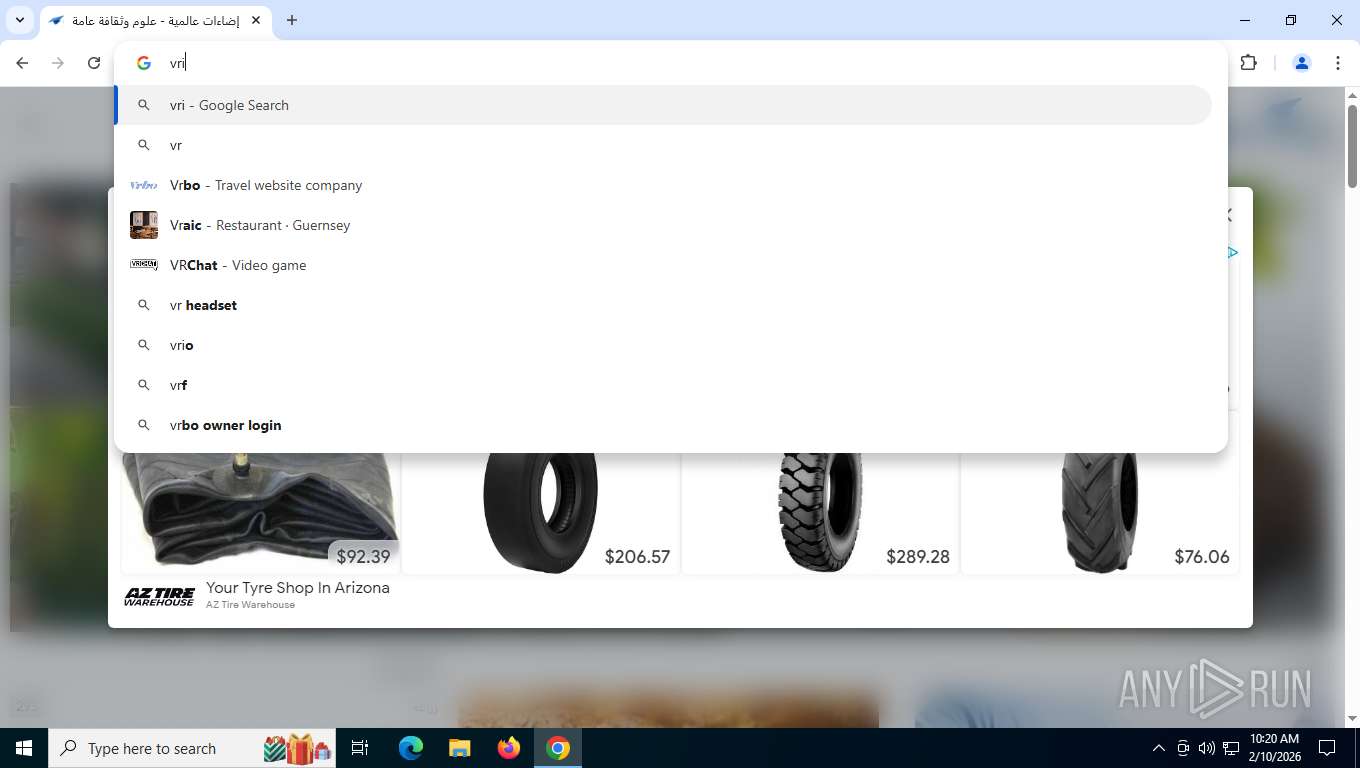Choose VRChat Video game suggestion

(663, 265)
